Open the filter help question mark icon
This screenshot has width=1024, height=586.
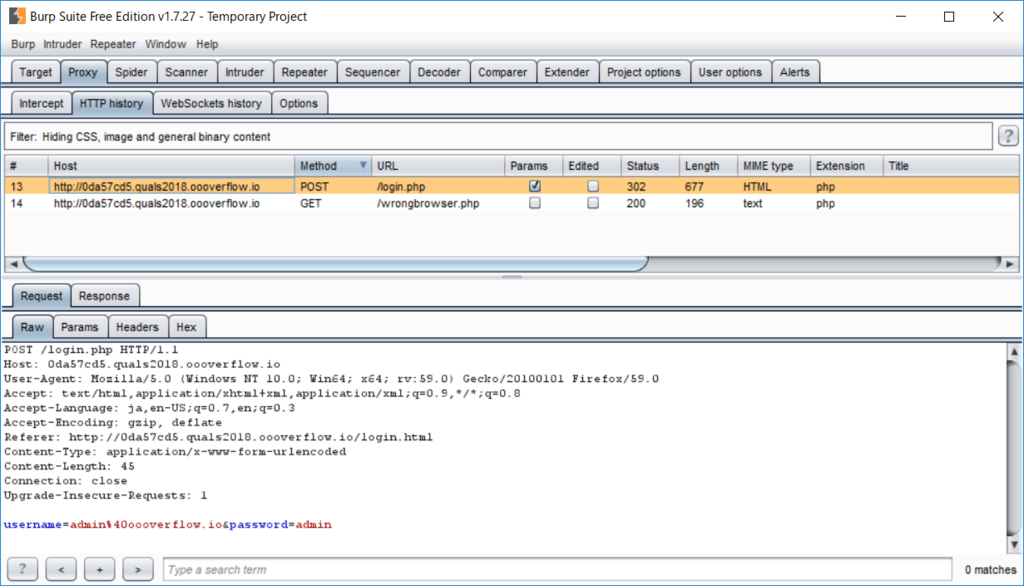click(1008, 136)
